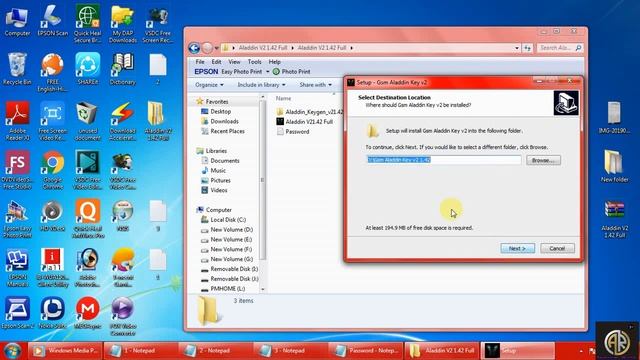Open Share with dropdown in Explorer
Screen dimensions: 640x360
pyautogui.click(x=315, y=85)
